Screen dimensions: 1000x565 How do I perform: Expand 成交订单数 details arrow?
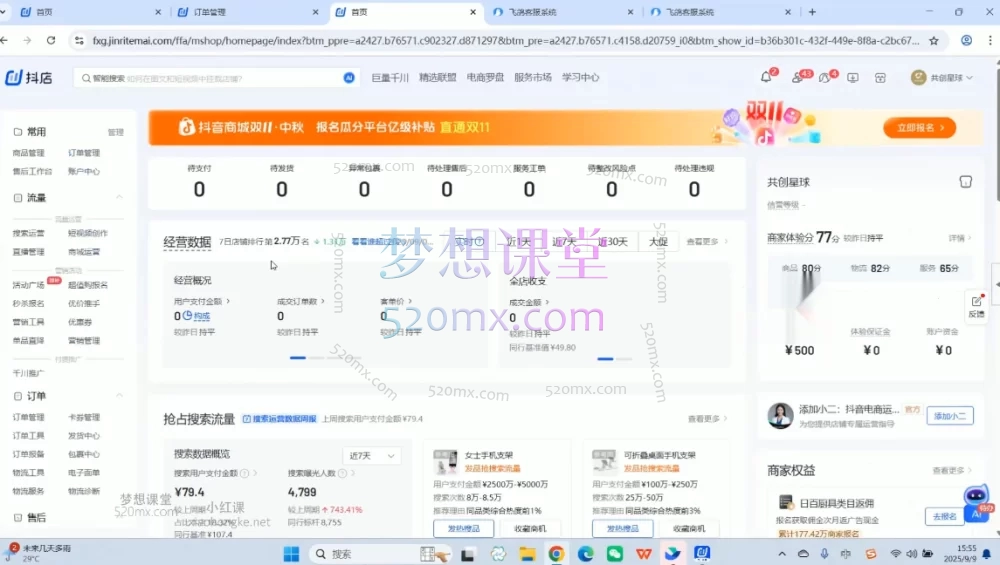coord(323,301)
